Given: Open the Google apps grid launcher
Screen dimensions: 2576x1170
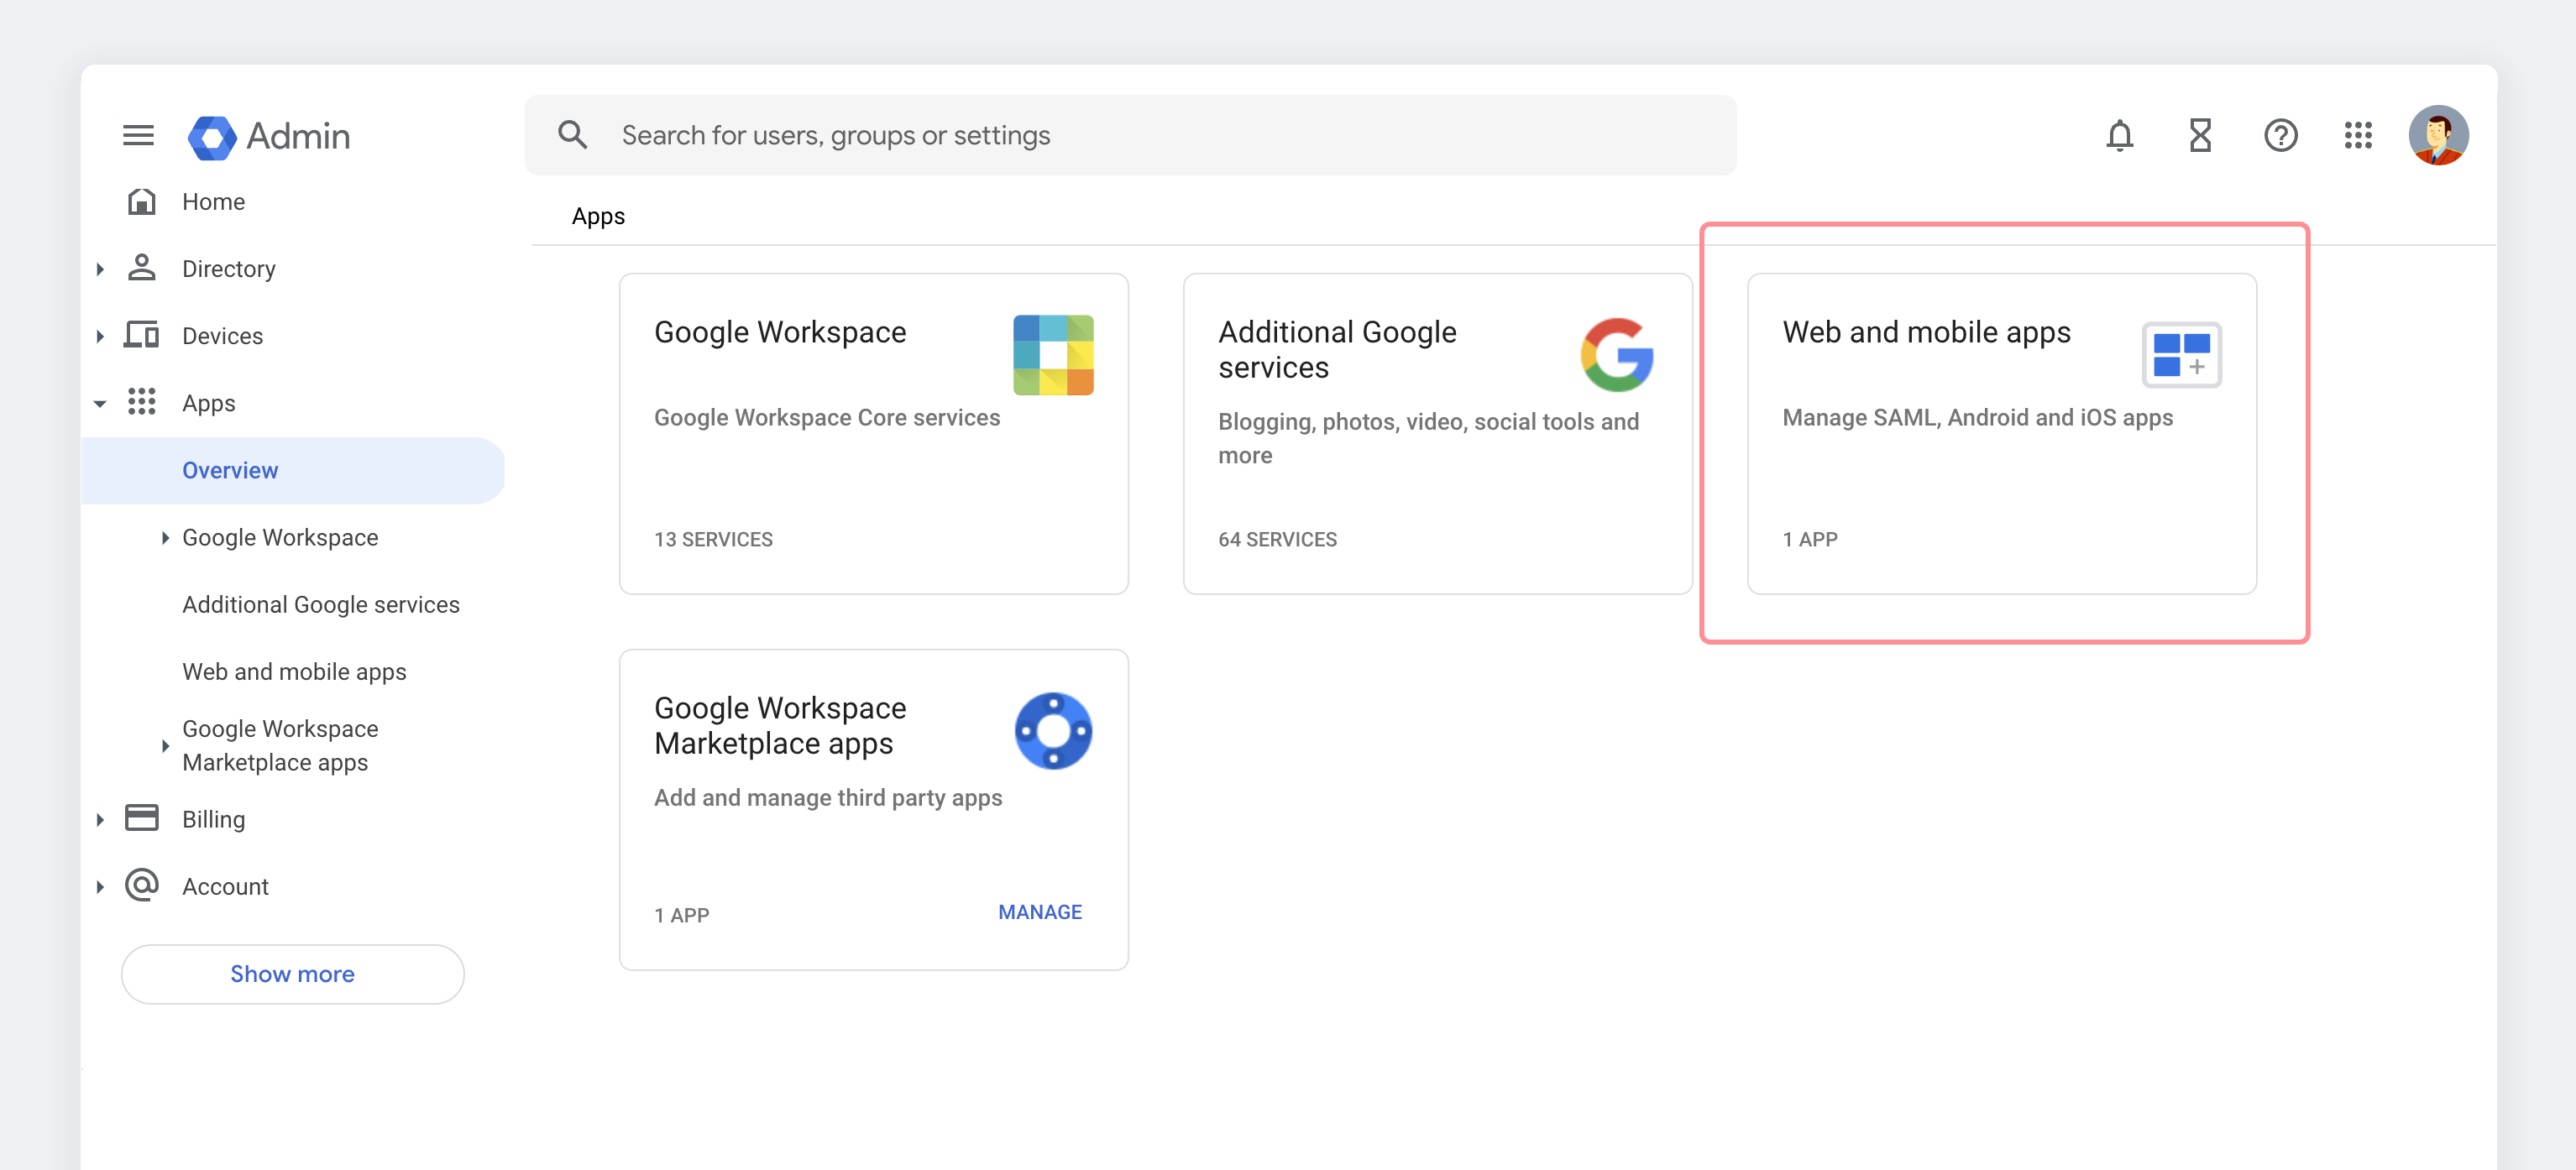Looking at the screenshot, I should pos(2358,135).
